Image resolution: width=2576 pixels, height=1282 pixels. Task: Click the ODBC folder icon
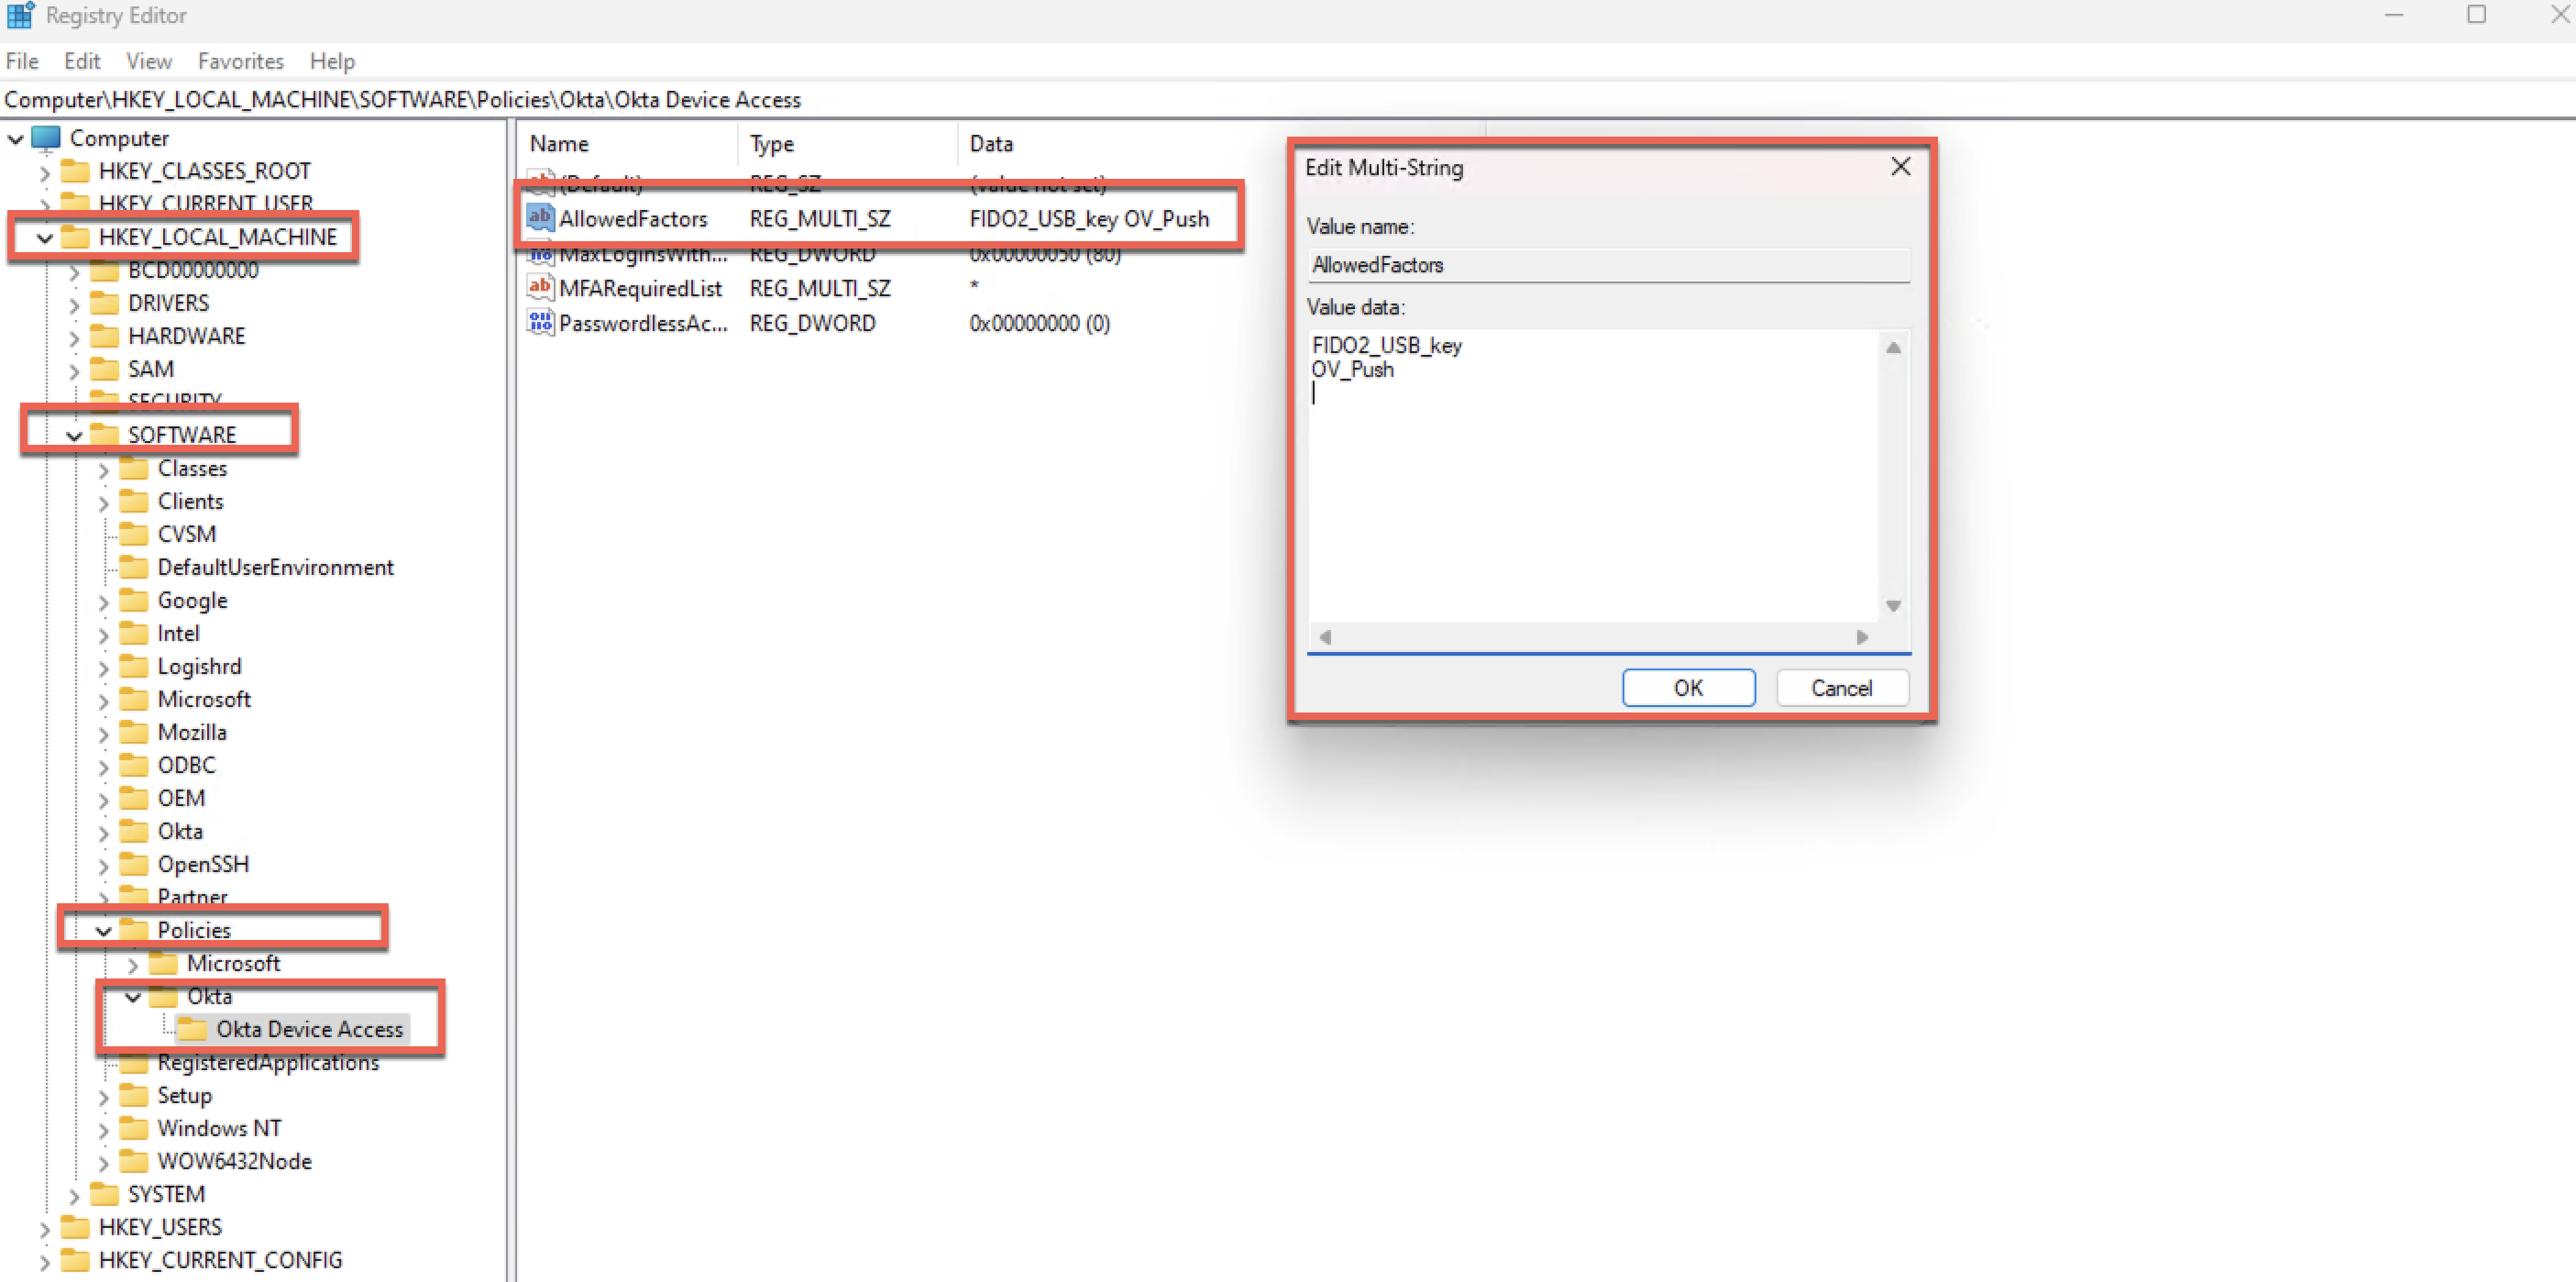(134, 765)
